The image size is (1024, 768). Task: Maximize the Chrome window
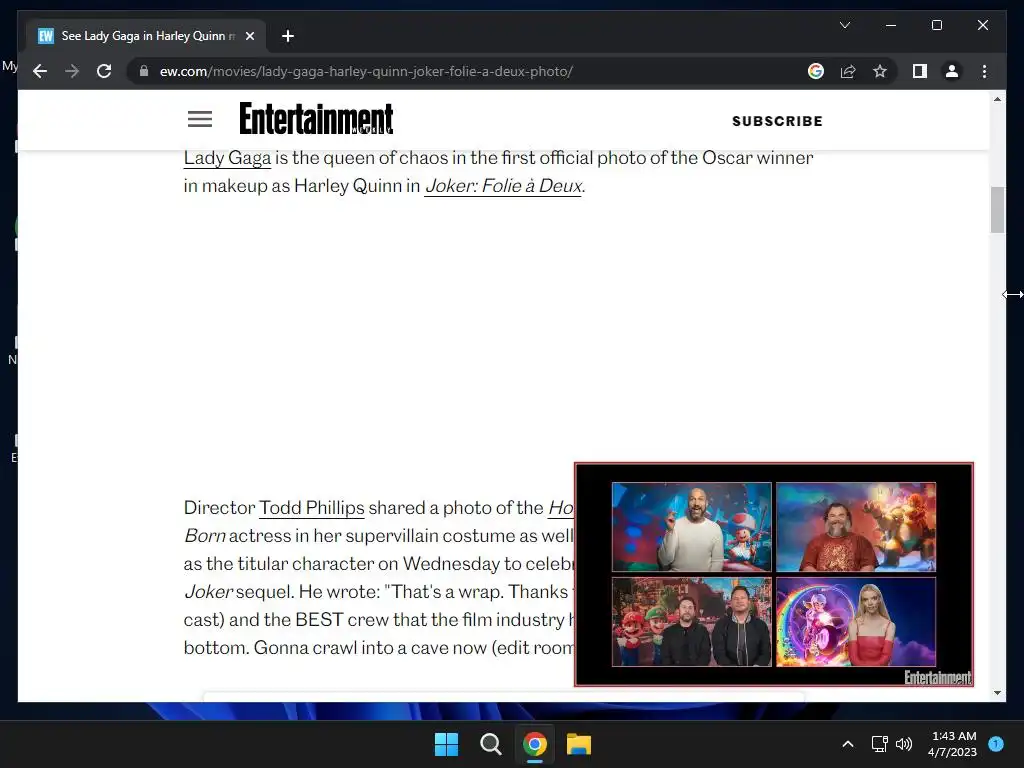click(x=936, y=25)
